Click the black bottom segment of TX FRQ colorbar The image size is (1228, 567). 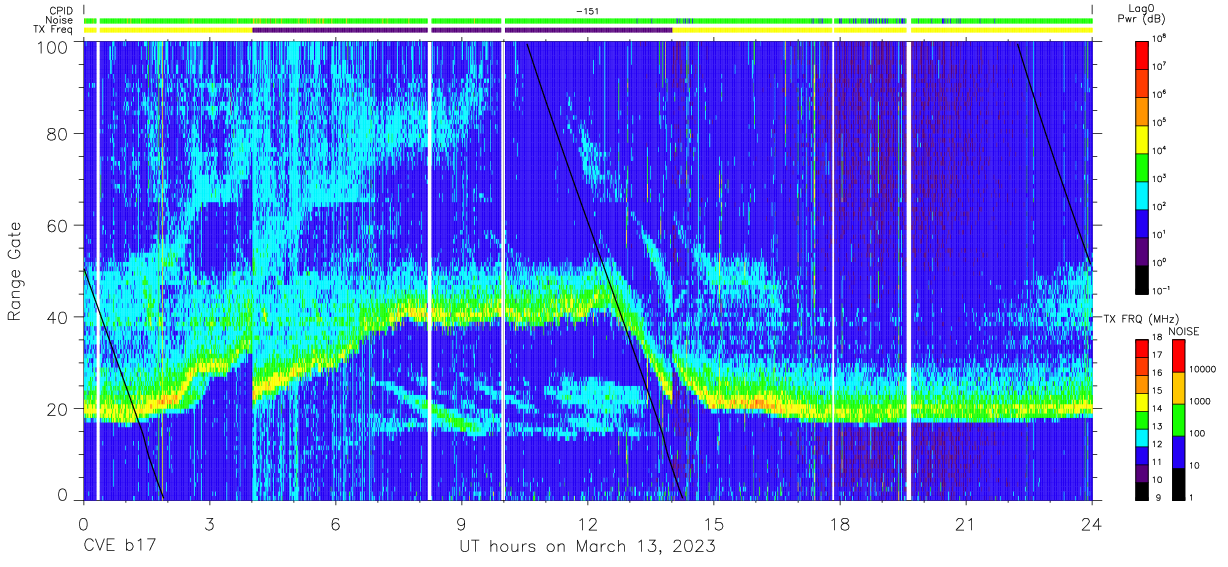(x=1140, y=490)
